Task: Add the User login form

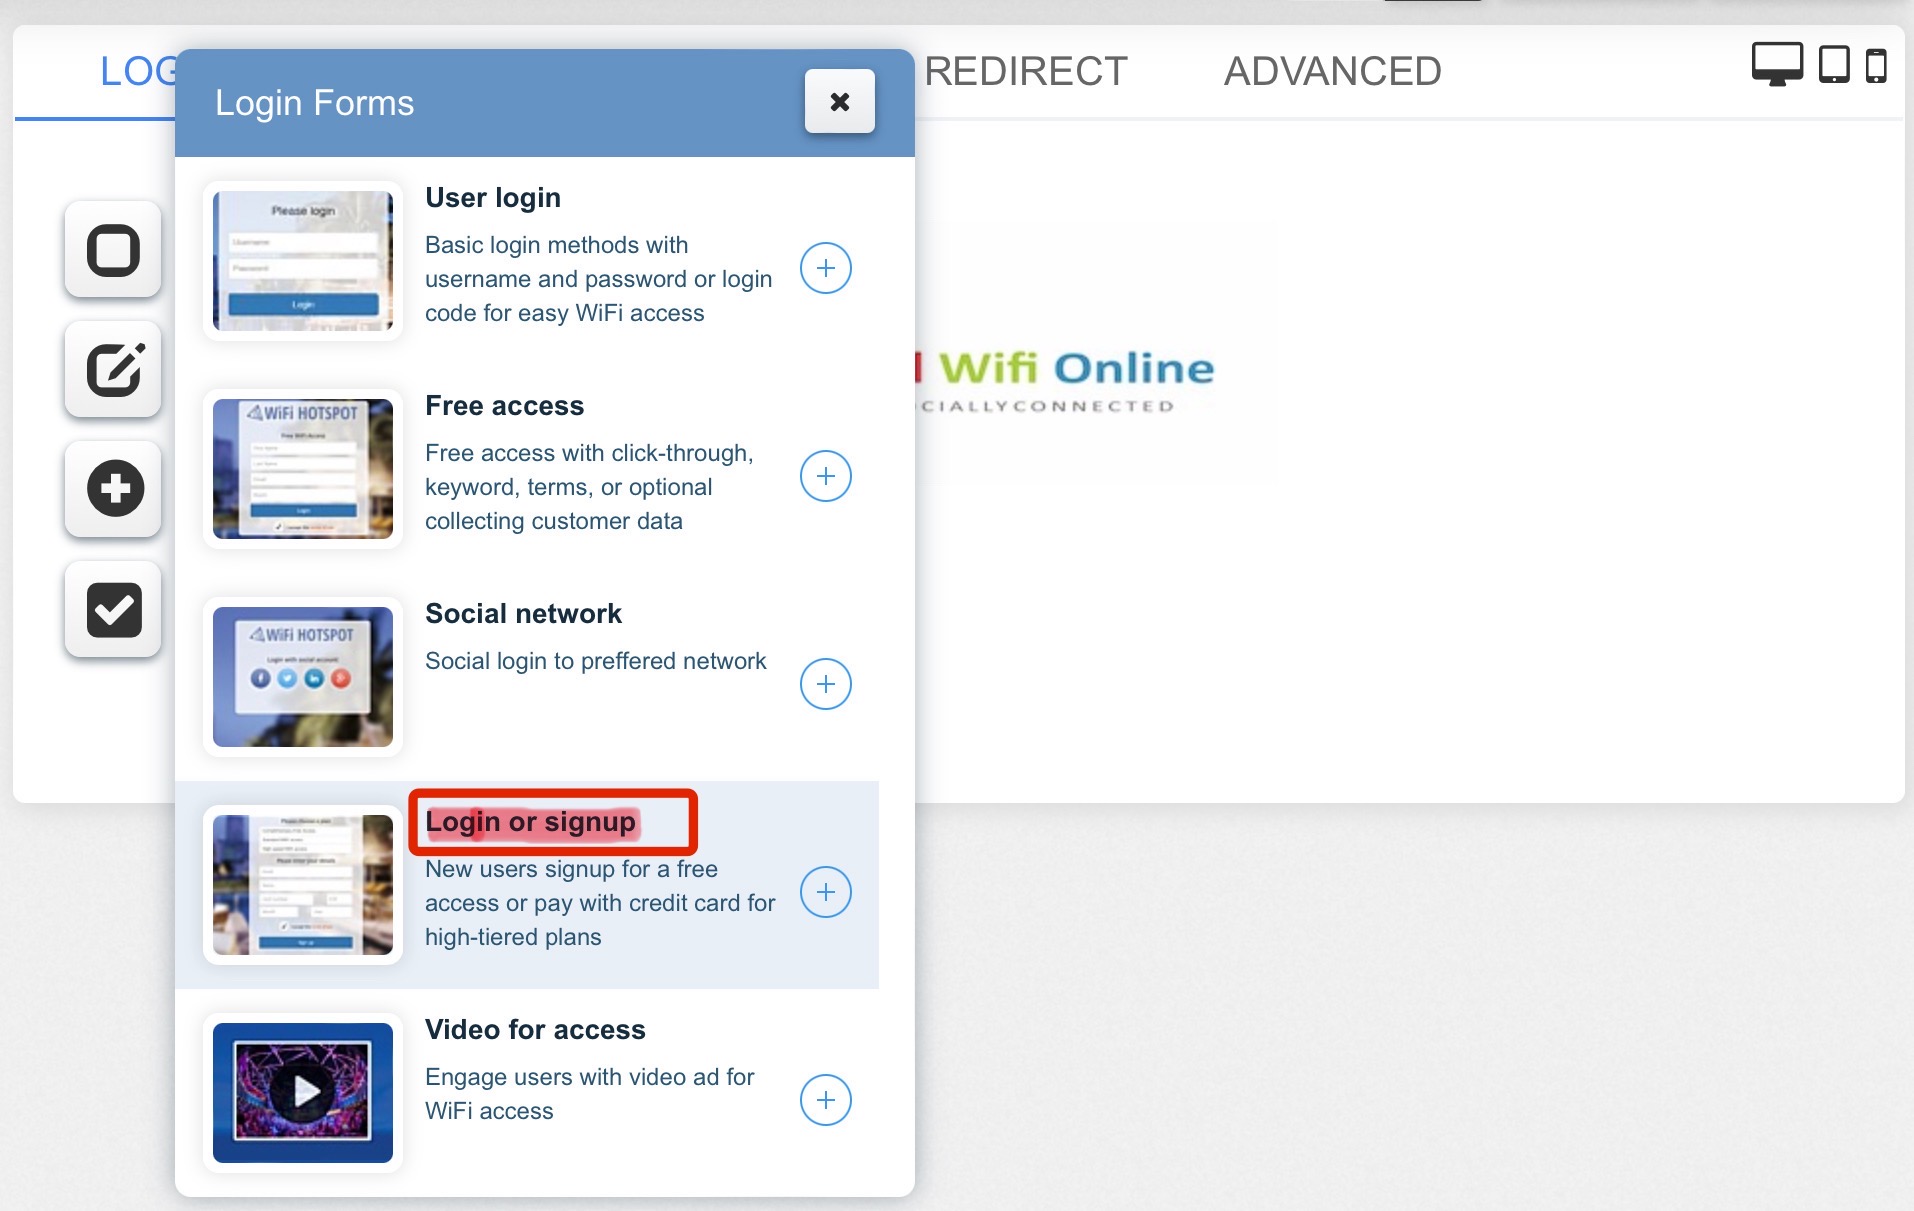Action: pyautogui.click(x=825, y=268)
